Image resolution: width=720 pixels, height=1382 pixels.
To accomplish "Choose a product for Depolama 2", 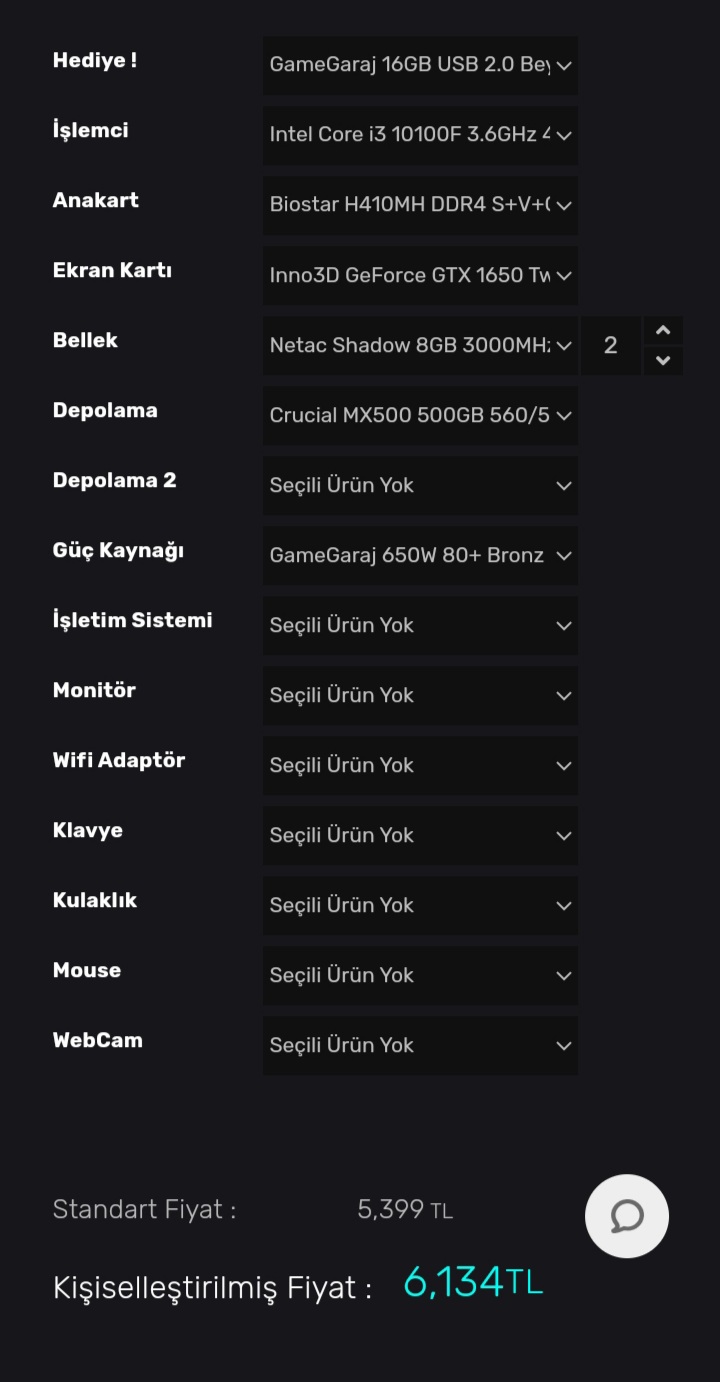I will coord(420,485).
